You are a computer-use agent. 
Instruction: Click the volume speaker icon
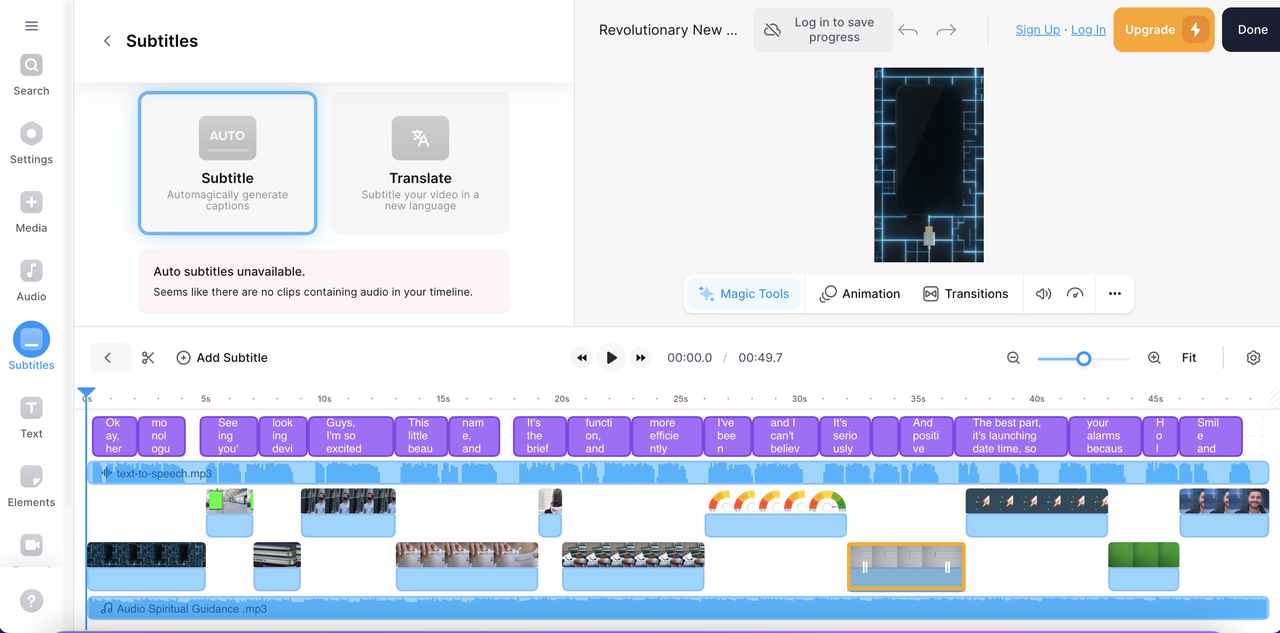1043,294
